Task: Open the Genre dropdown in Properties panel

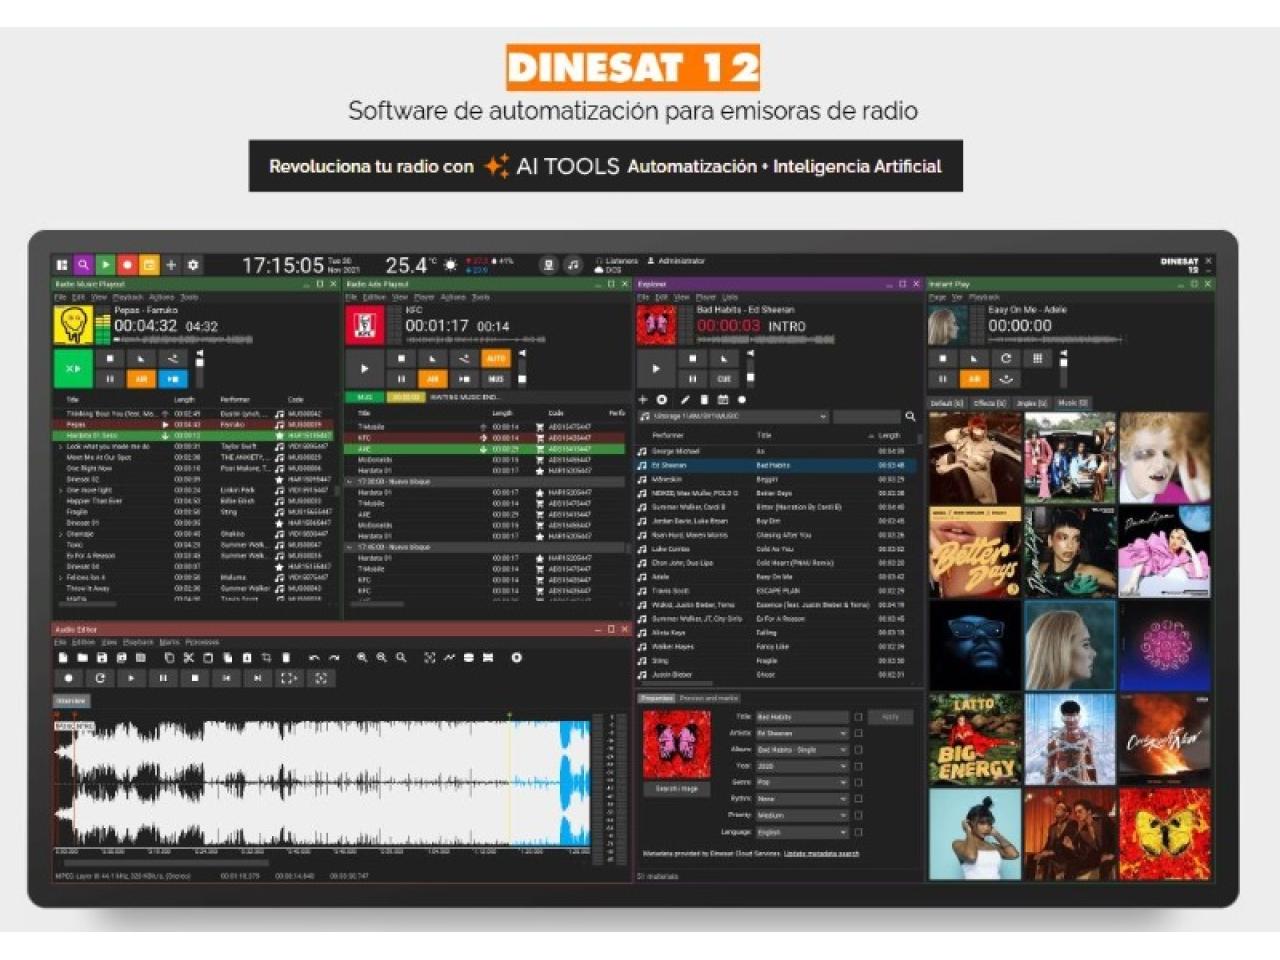Action: (x=802, y=782)
